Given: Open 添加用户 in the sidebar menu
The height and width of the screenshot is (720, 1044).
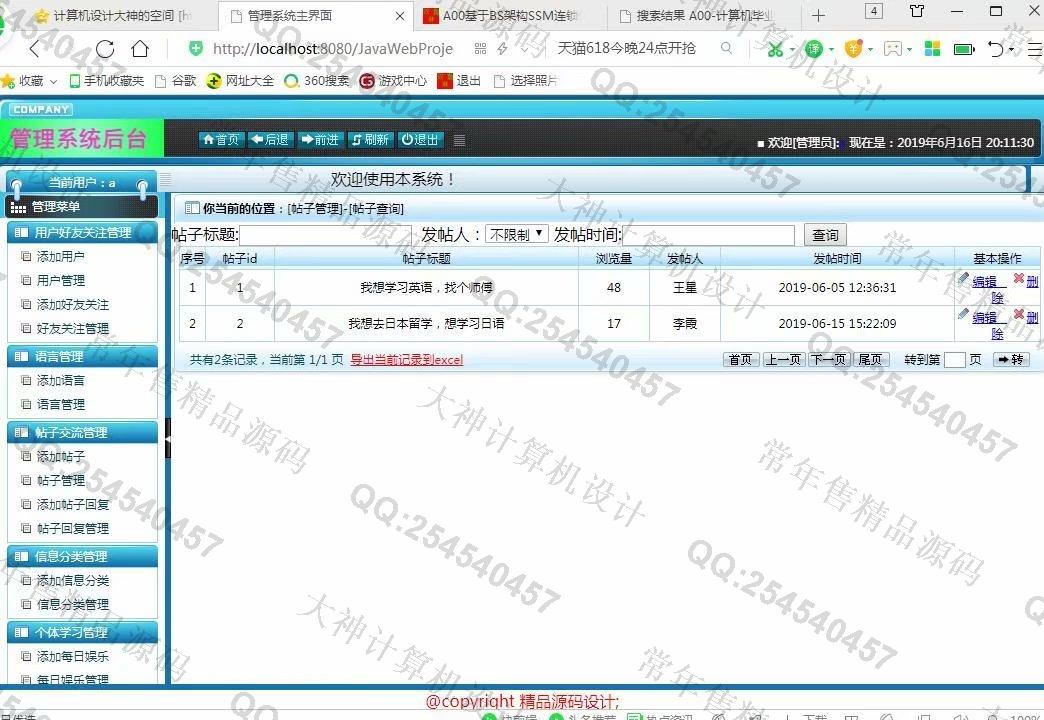Looking at the screenshot, I should (61, 256).
